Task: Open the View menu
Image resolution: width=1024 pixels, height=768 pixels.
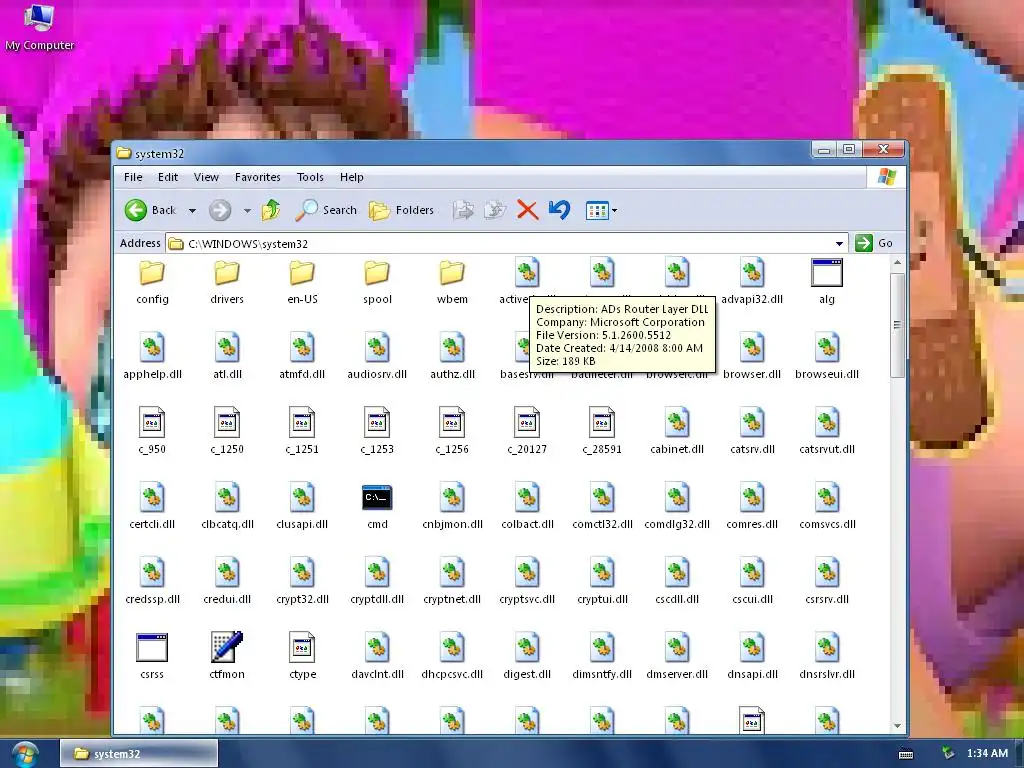Action: coord(206,177)
